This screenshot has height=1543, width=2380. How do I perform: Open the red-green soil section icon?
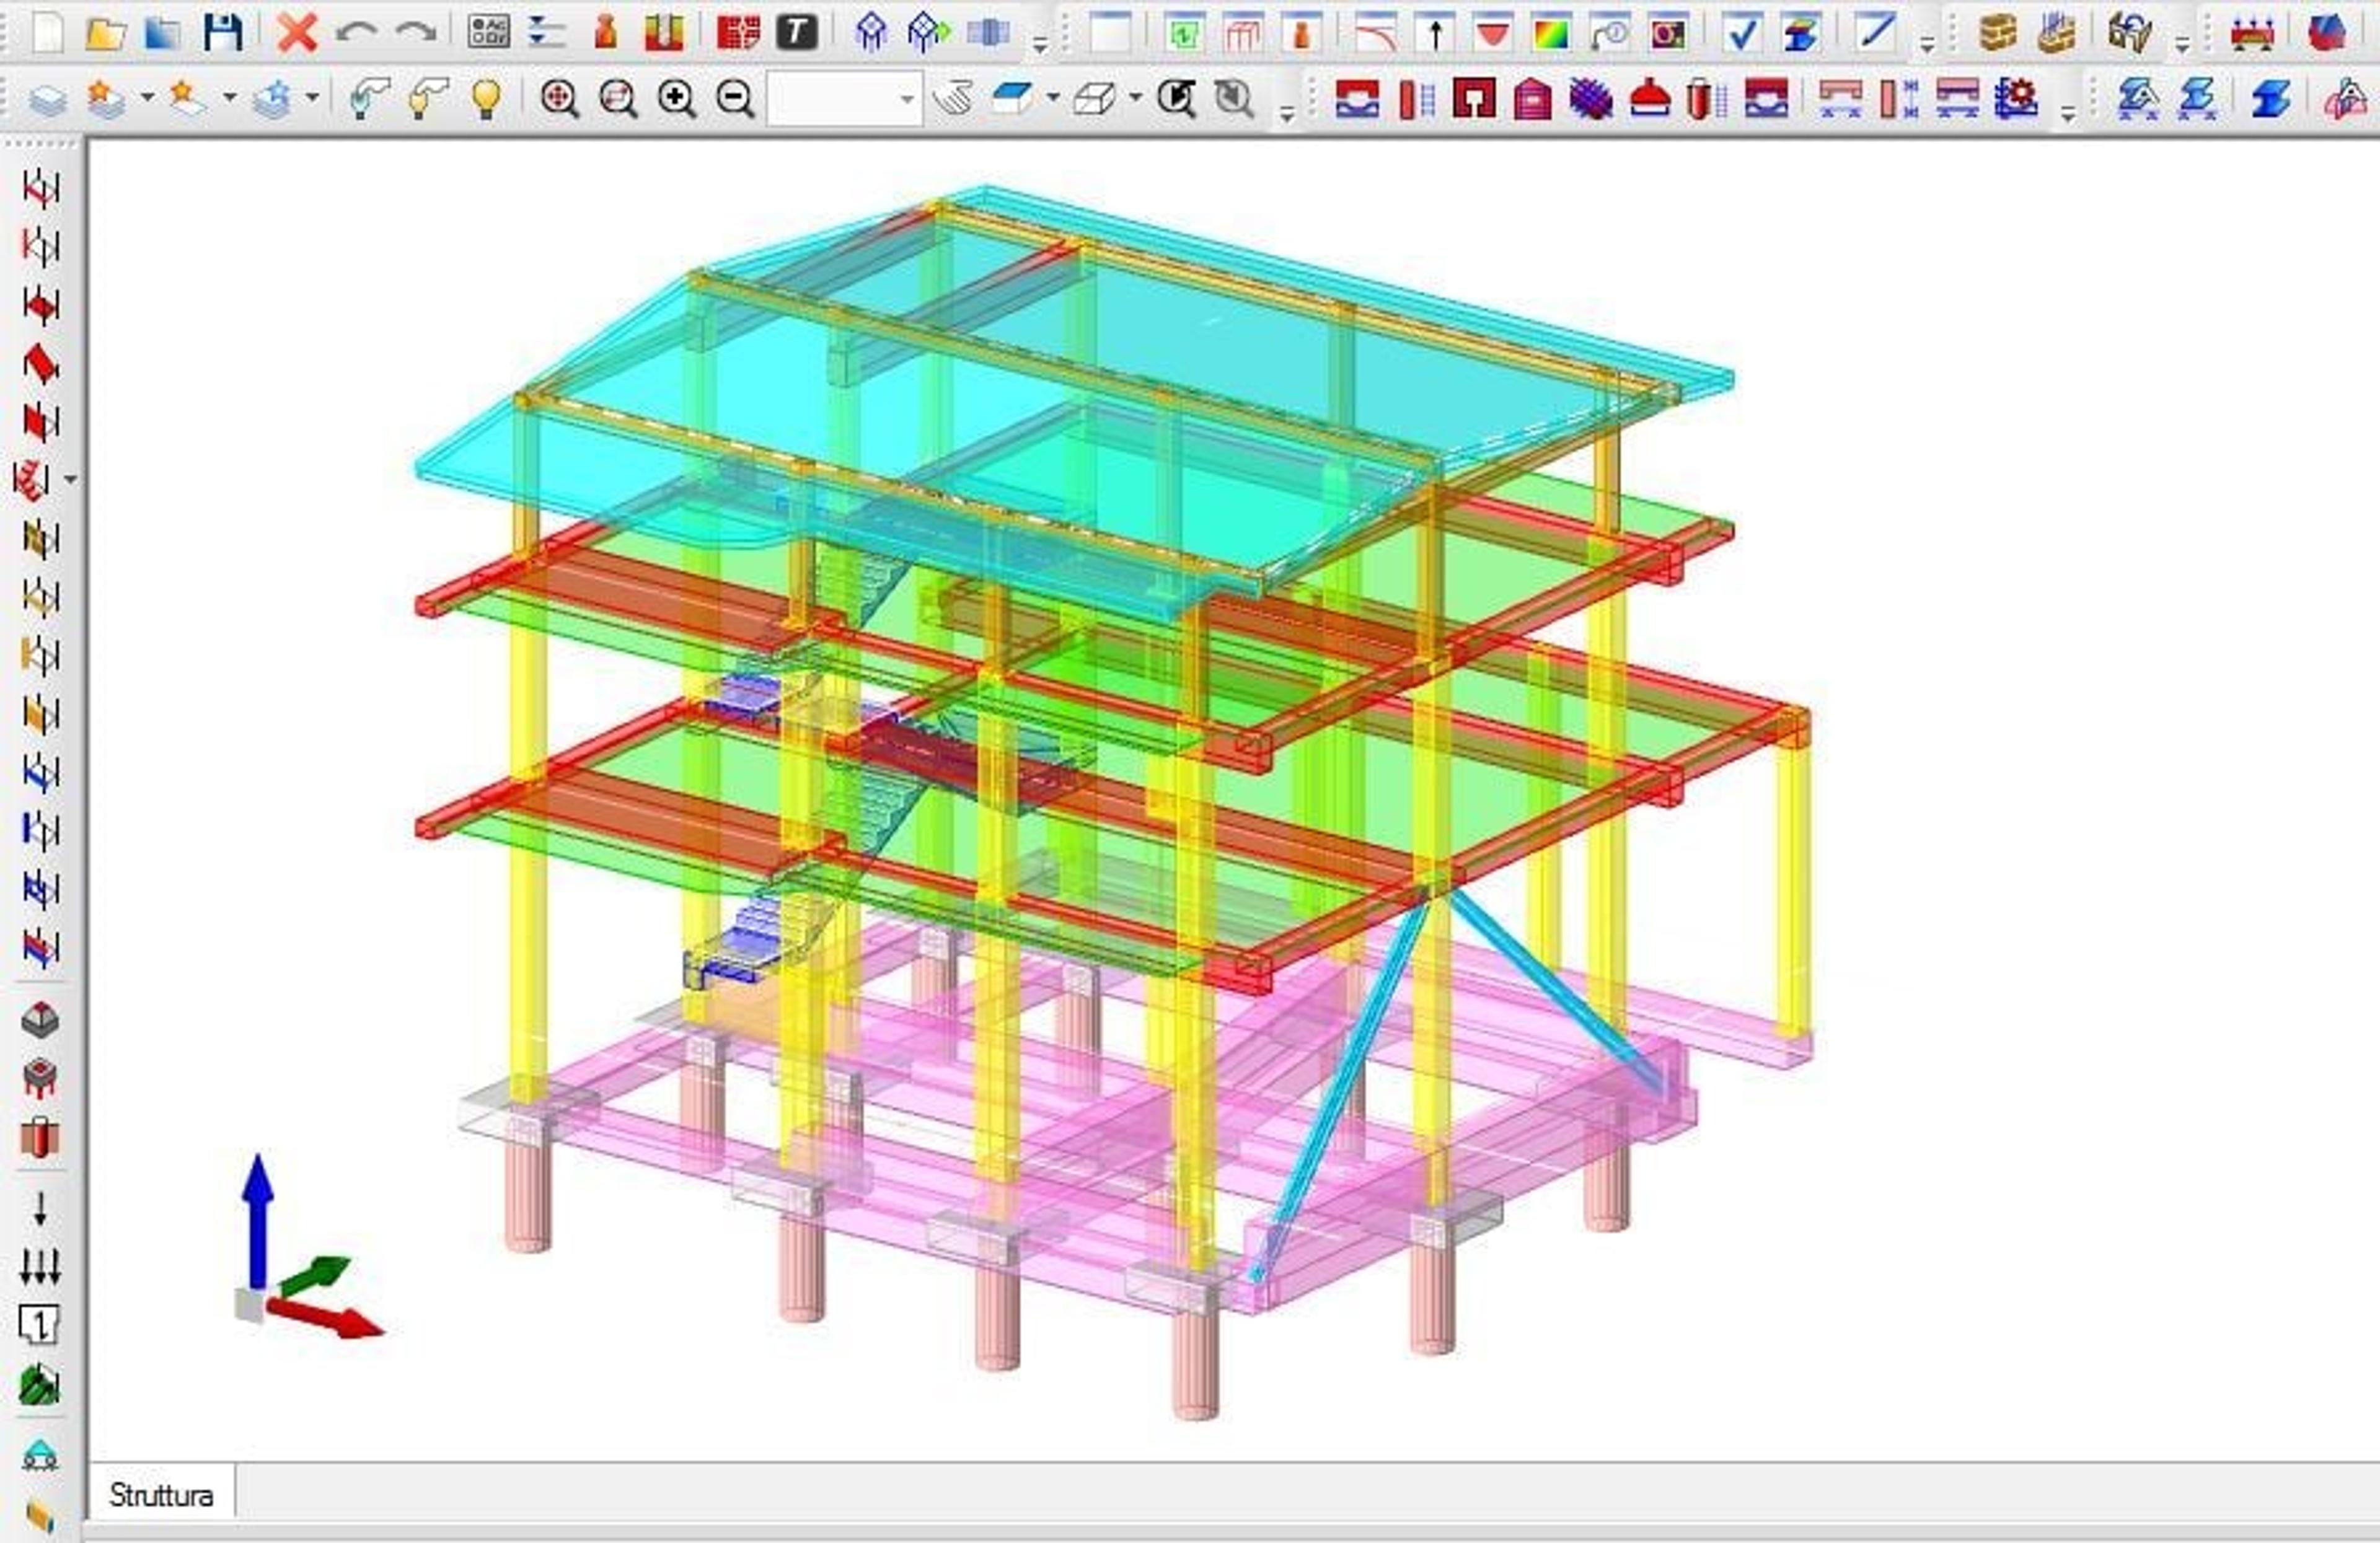663,33
